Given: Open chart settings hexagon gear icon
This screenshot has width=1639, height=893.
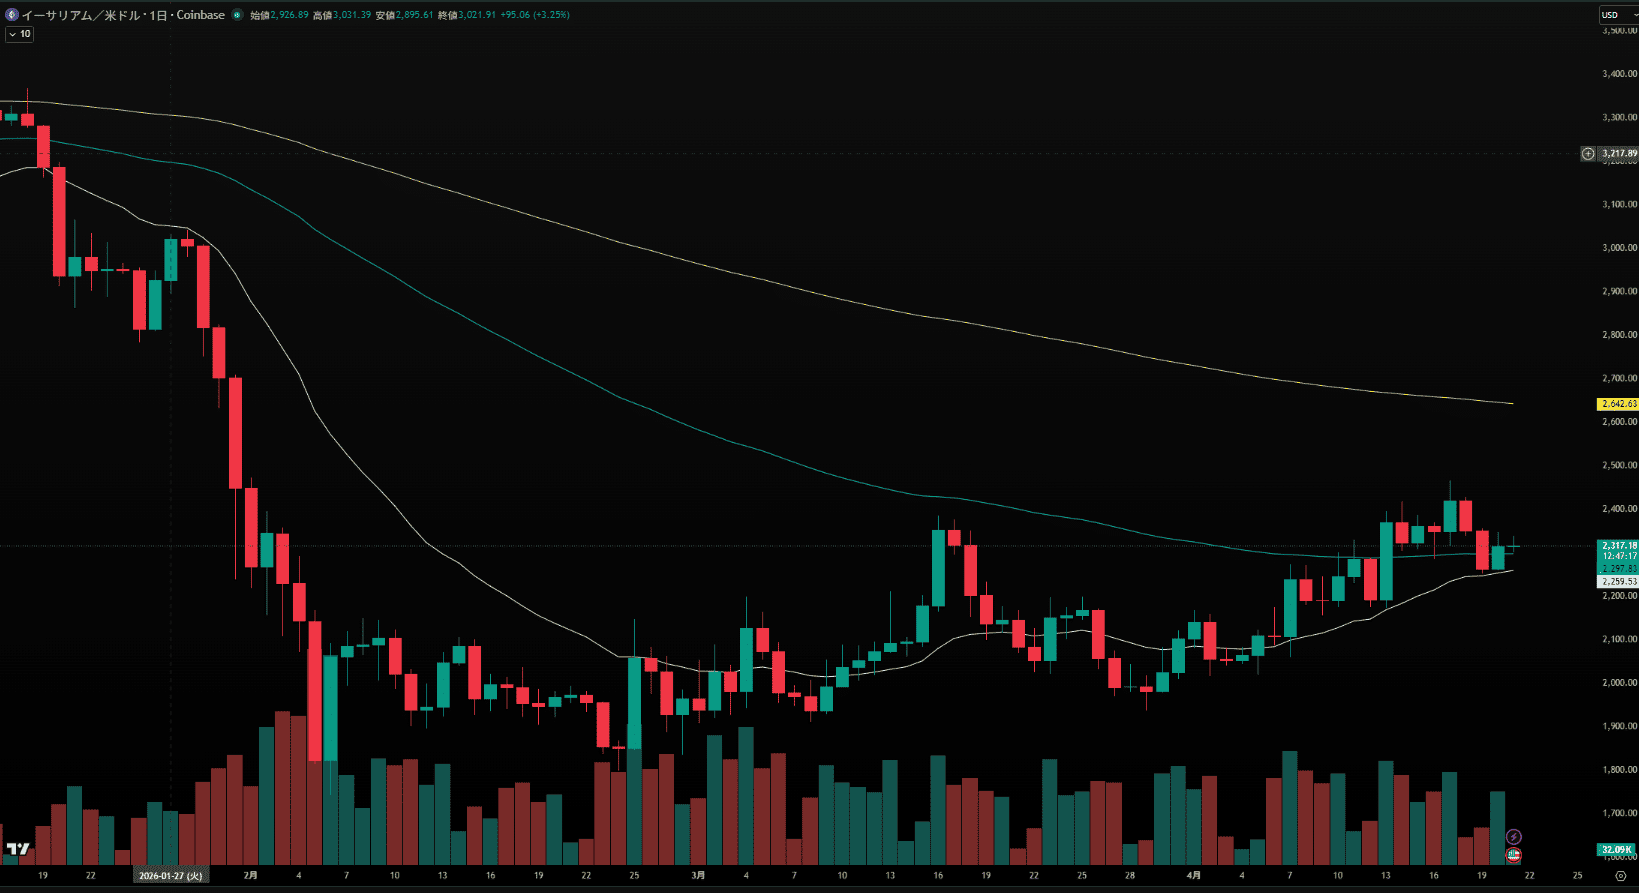Looking at the screenshot, I should coord(1621,875).
